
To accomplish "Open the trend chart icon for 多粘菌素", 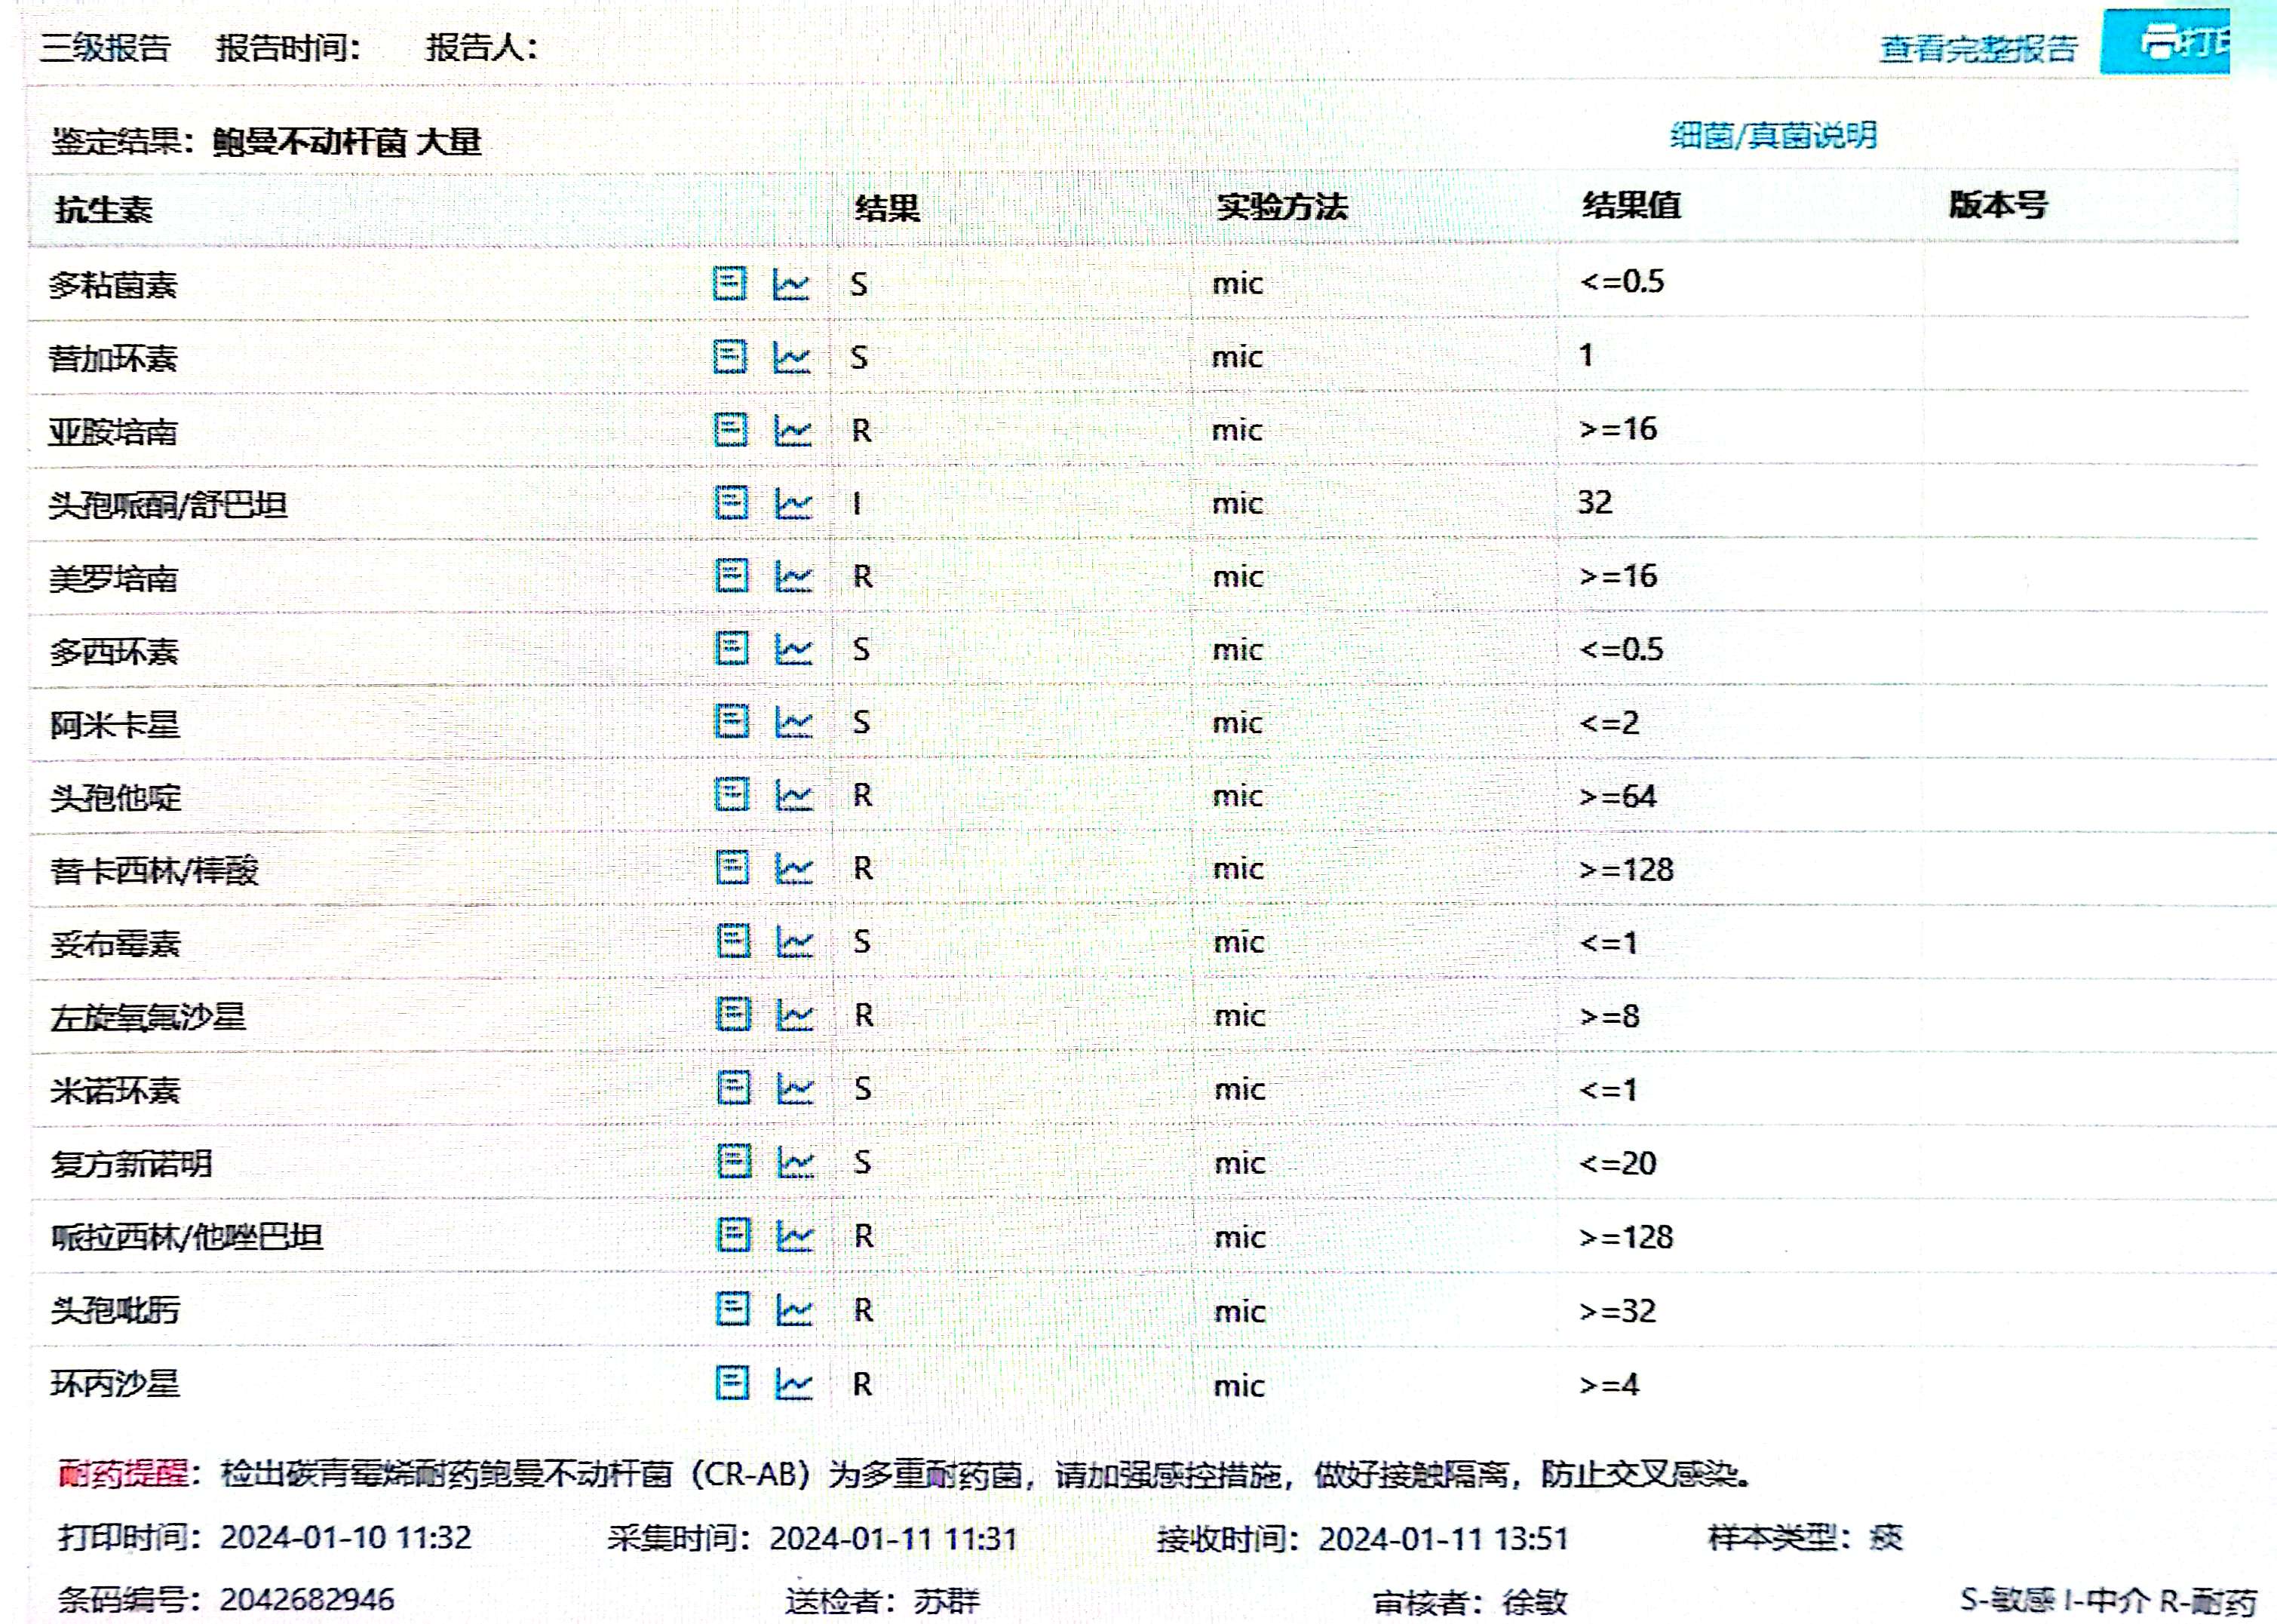I will [x=791, y=285].
